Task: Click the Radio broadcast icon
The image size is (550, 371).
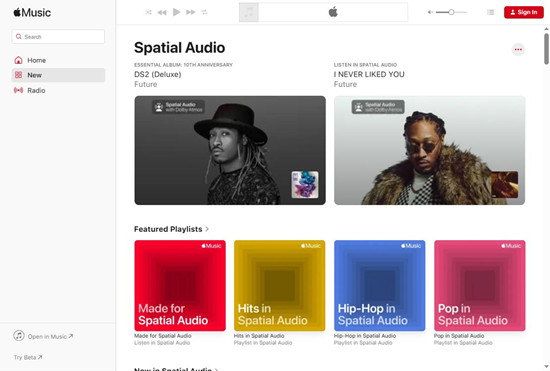Action: [19, 90]
